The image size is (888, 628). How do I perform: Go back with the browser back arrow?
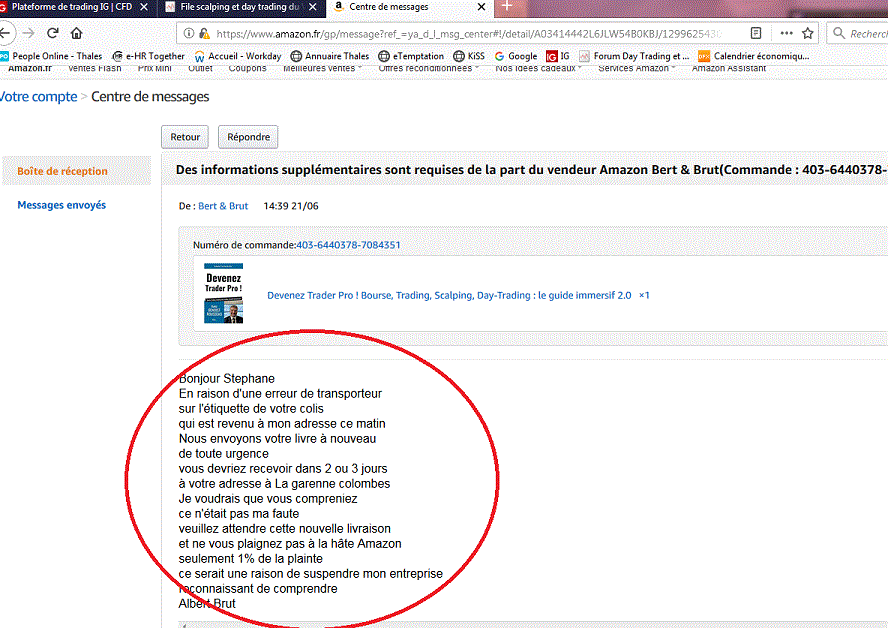click(5, 33)
